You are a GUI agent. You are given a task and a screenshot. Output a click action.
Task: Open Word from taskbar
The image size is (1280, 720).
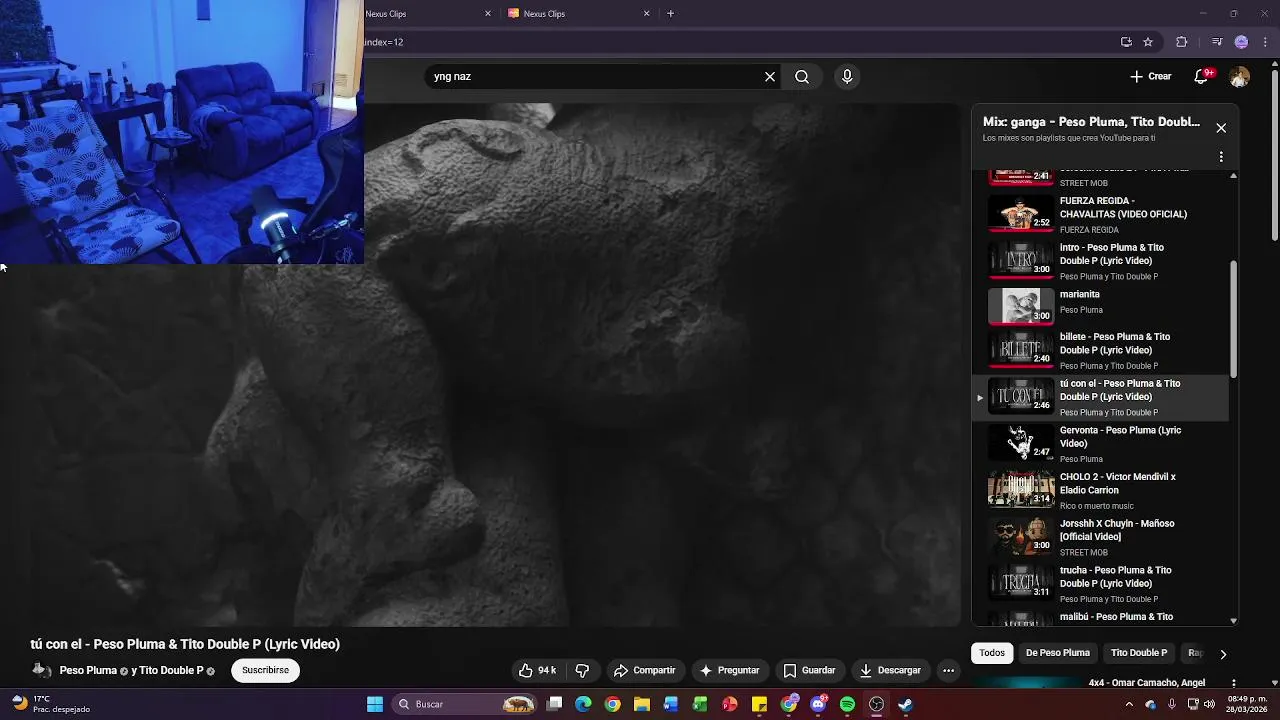pos(671,704)
